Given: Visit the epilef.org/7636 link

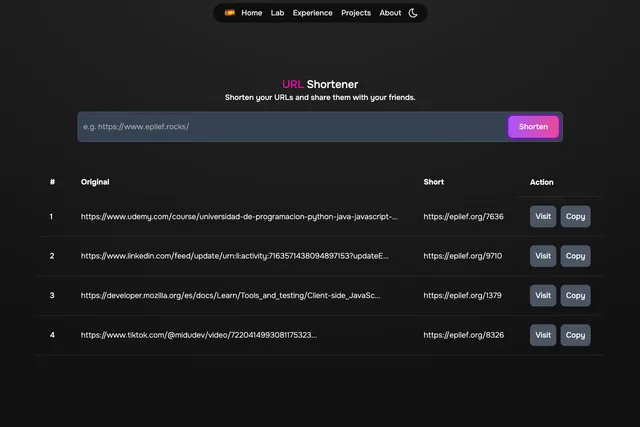Looking at the screenshot, I should point(543,216).
